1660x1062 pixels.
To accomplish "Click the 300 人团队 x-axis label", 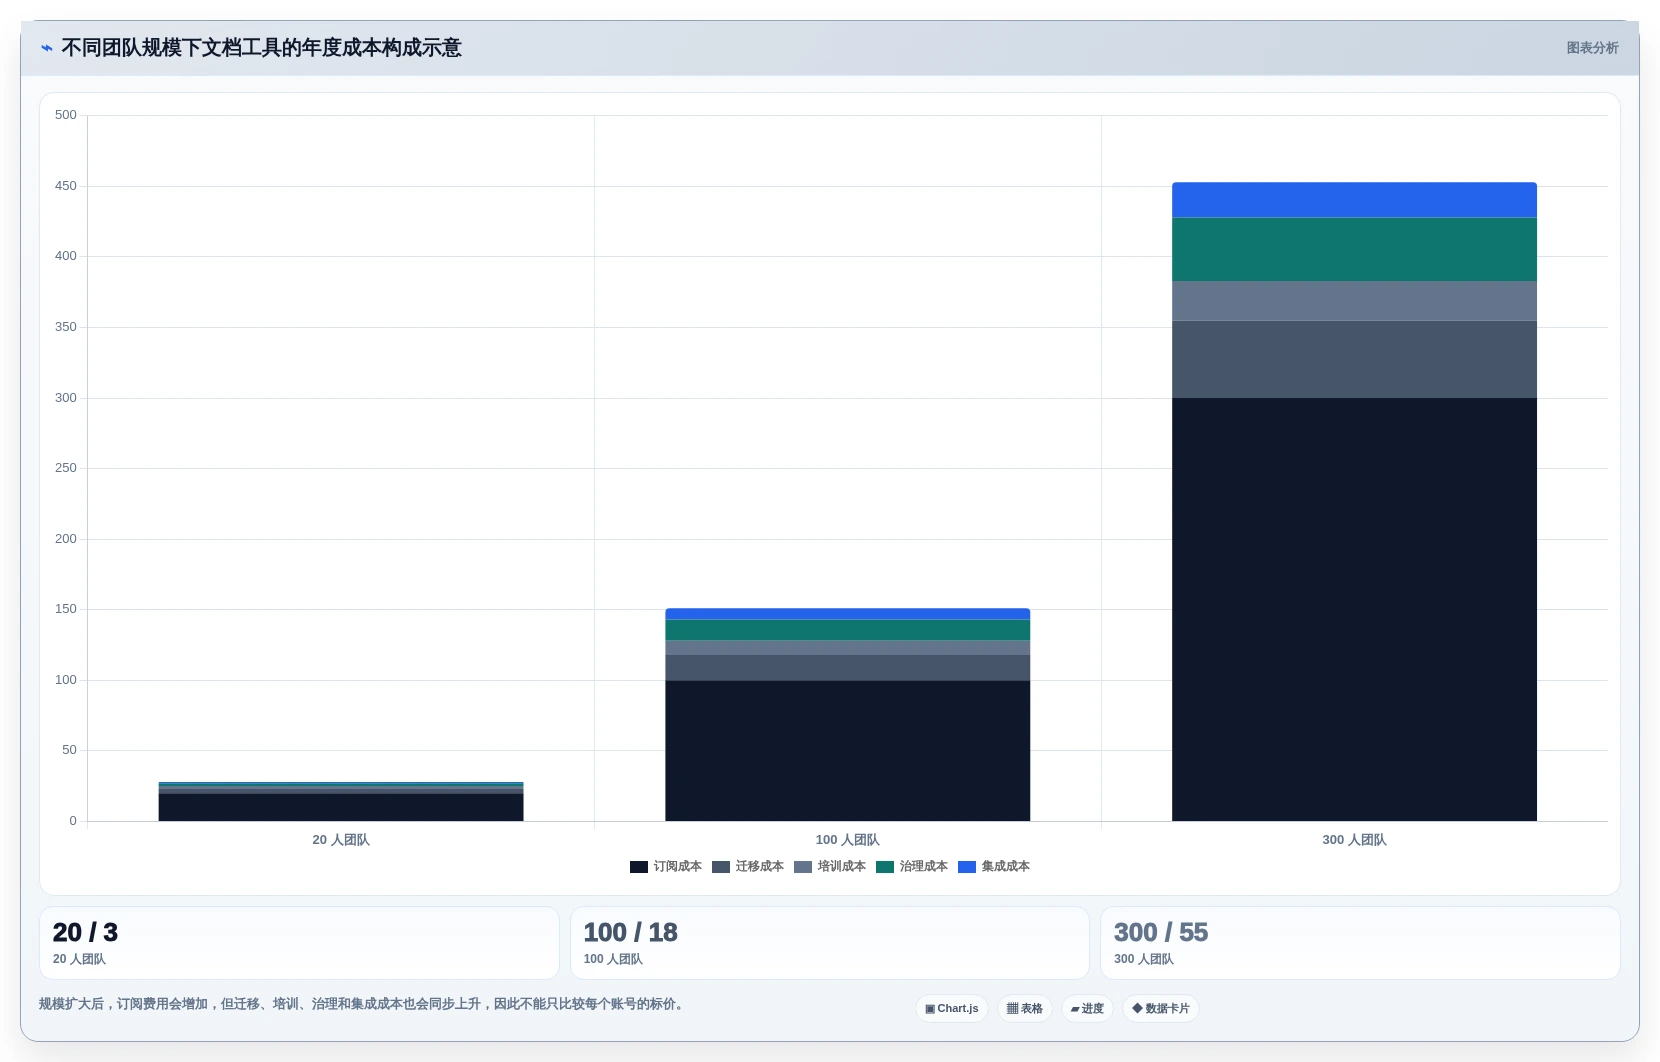I will click(x=1354, y=840).
